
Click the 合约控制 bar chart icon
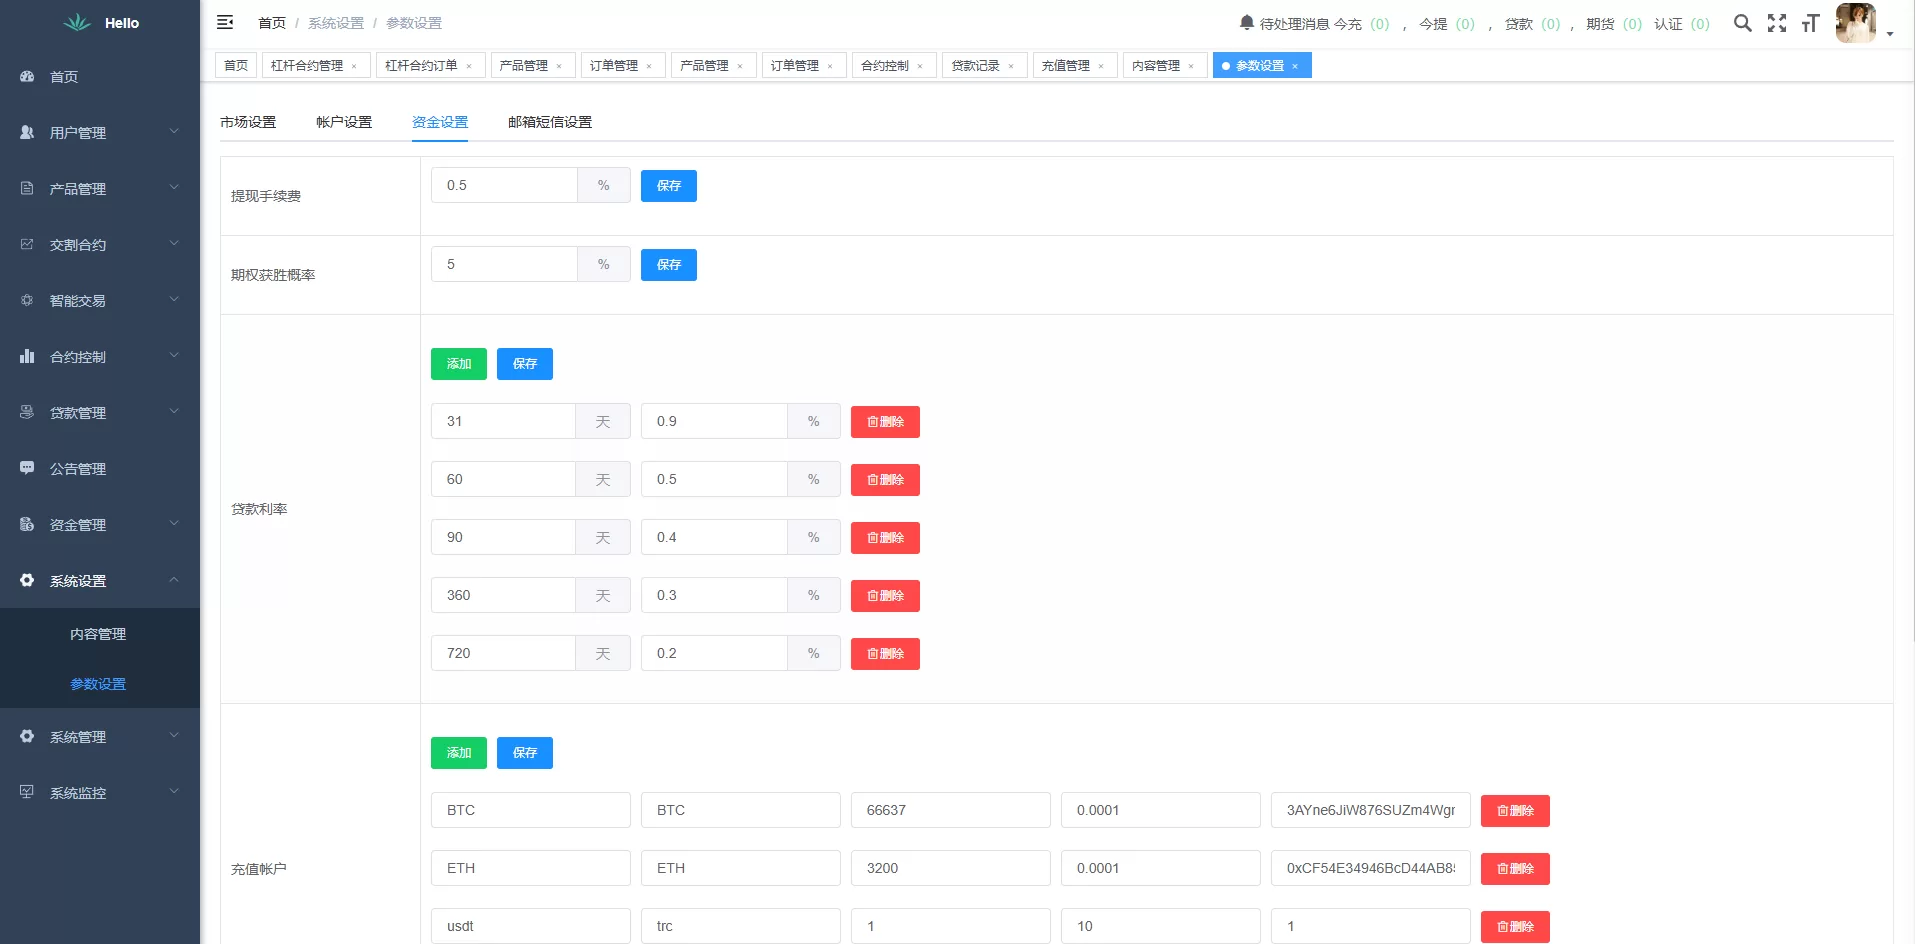tap(27, 356)
